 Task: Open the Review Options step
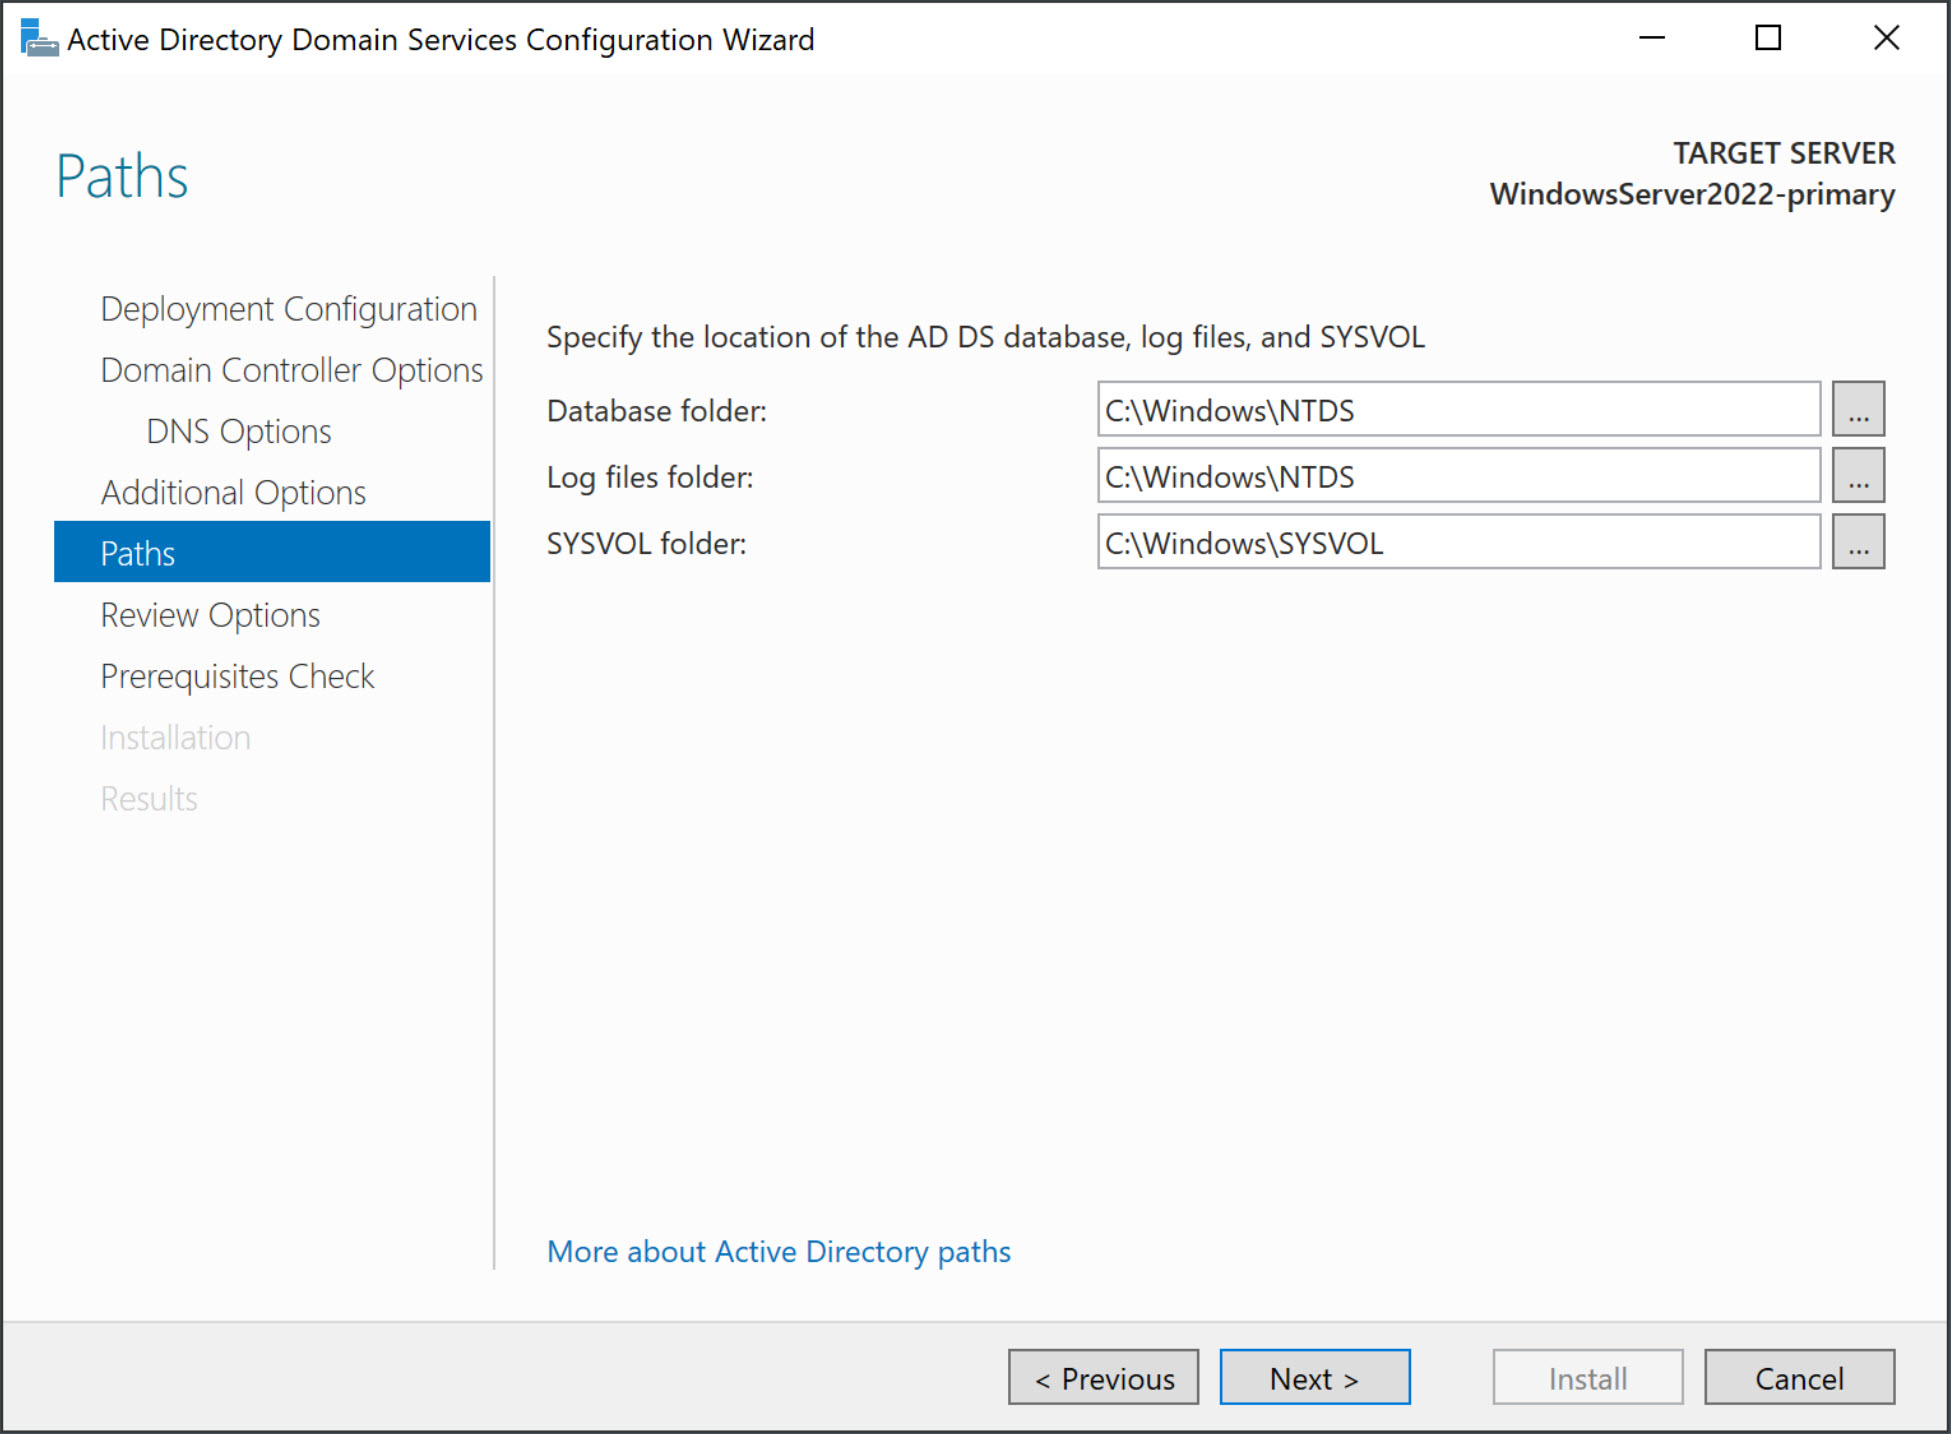pyautogui.click(x=210, y=614)
